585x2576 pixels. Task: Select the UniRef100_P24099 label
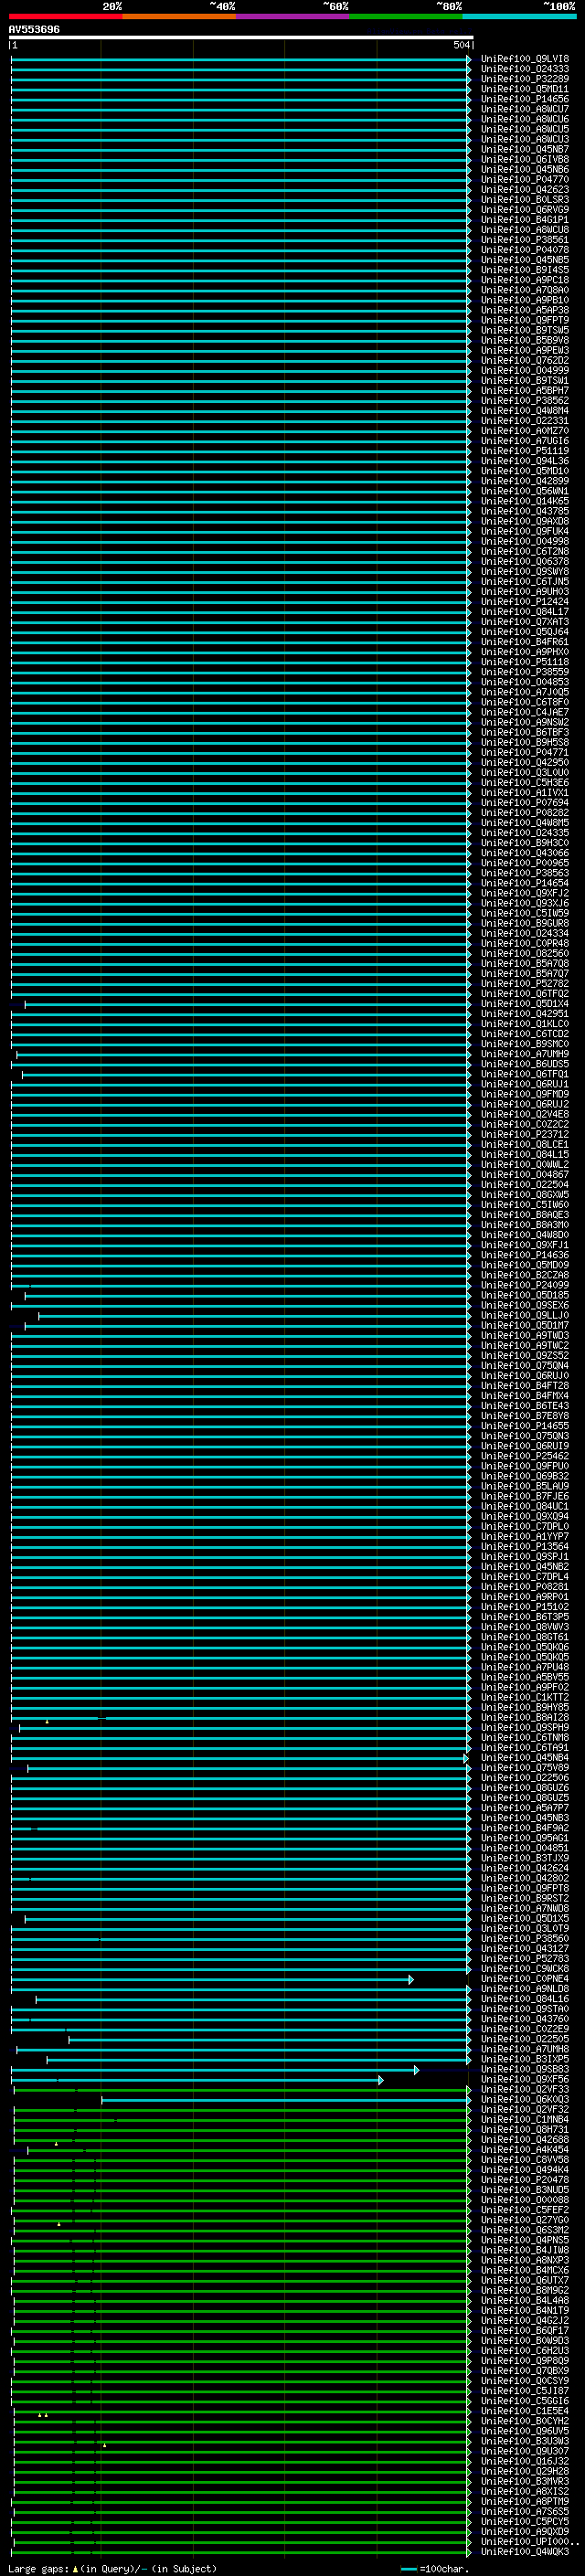pyautogui.click(x=524, y=1285)
